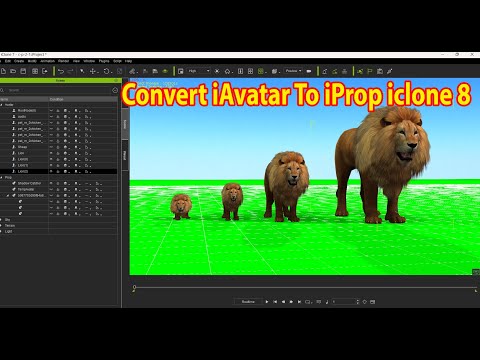
Task: Toggle the freeze lock on the Lion row
Action: click(58, 153)
